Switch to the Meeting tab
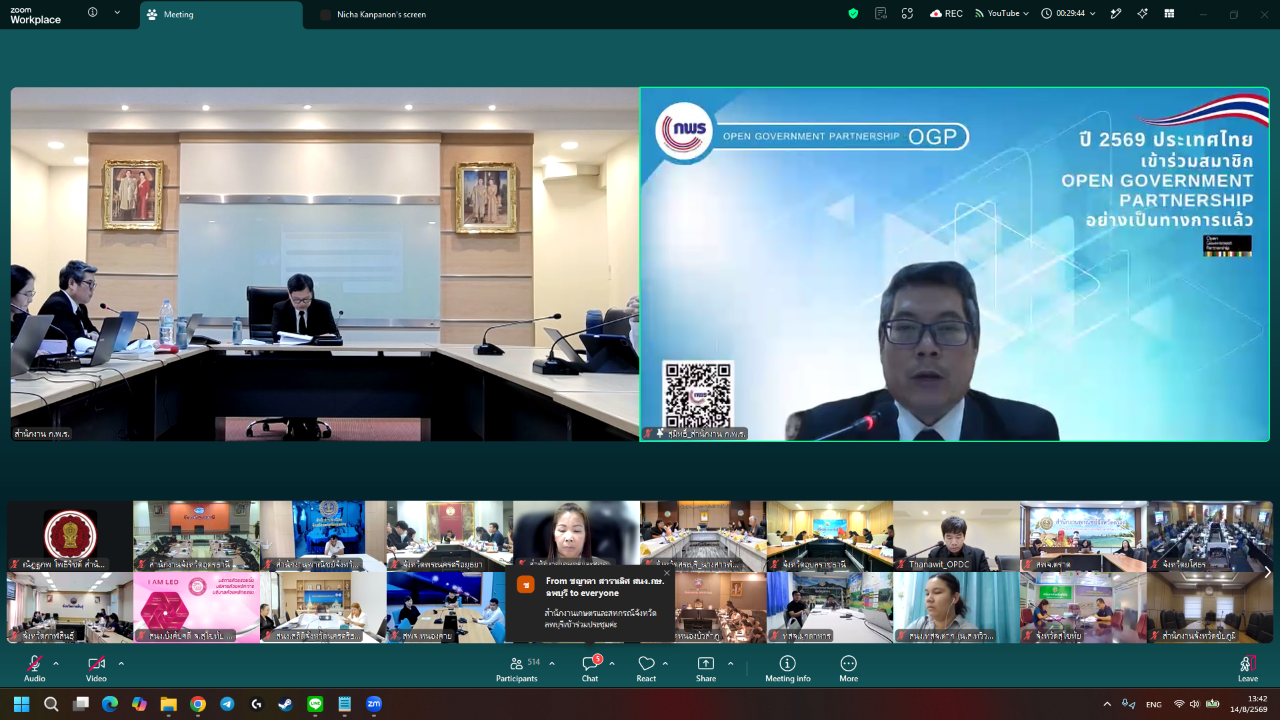This screenshot has height=720, width=1280. (x=221, y=14)
